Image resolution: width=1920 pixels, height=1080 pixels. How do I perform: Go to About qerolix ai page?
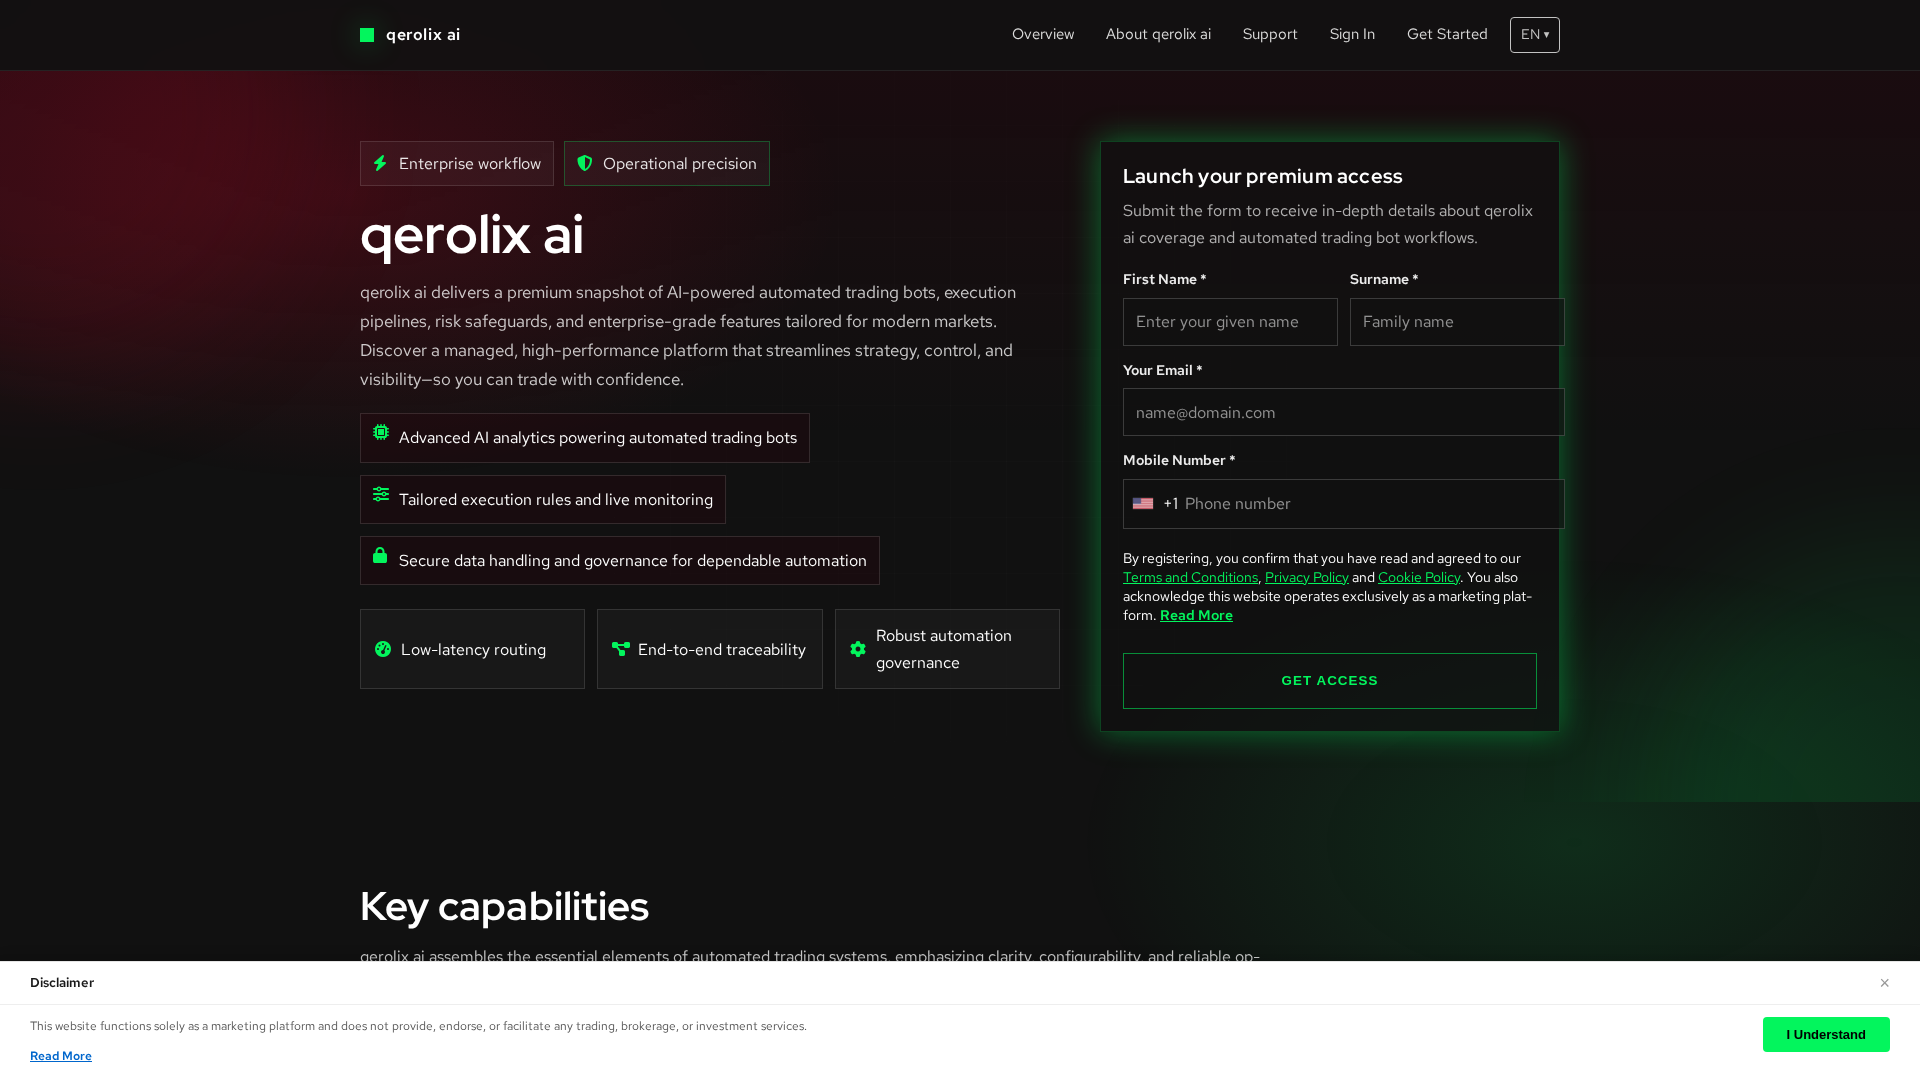(x=1158, y=34)
